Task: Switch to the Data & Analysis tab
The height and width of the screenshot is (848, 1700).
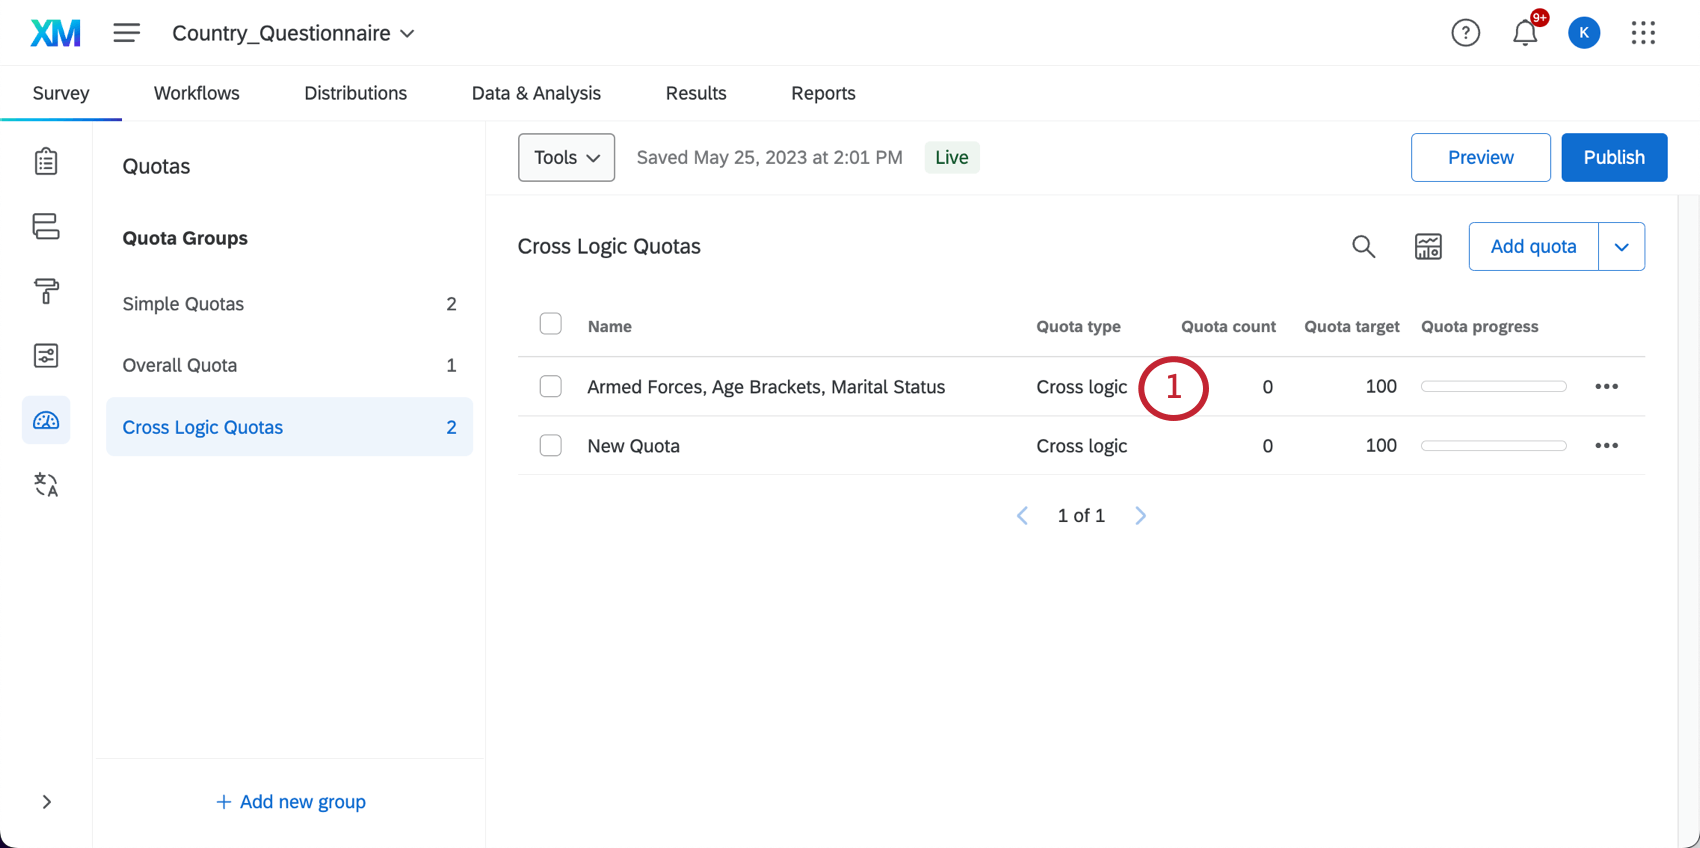Action: 536,93
